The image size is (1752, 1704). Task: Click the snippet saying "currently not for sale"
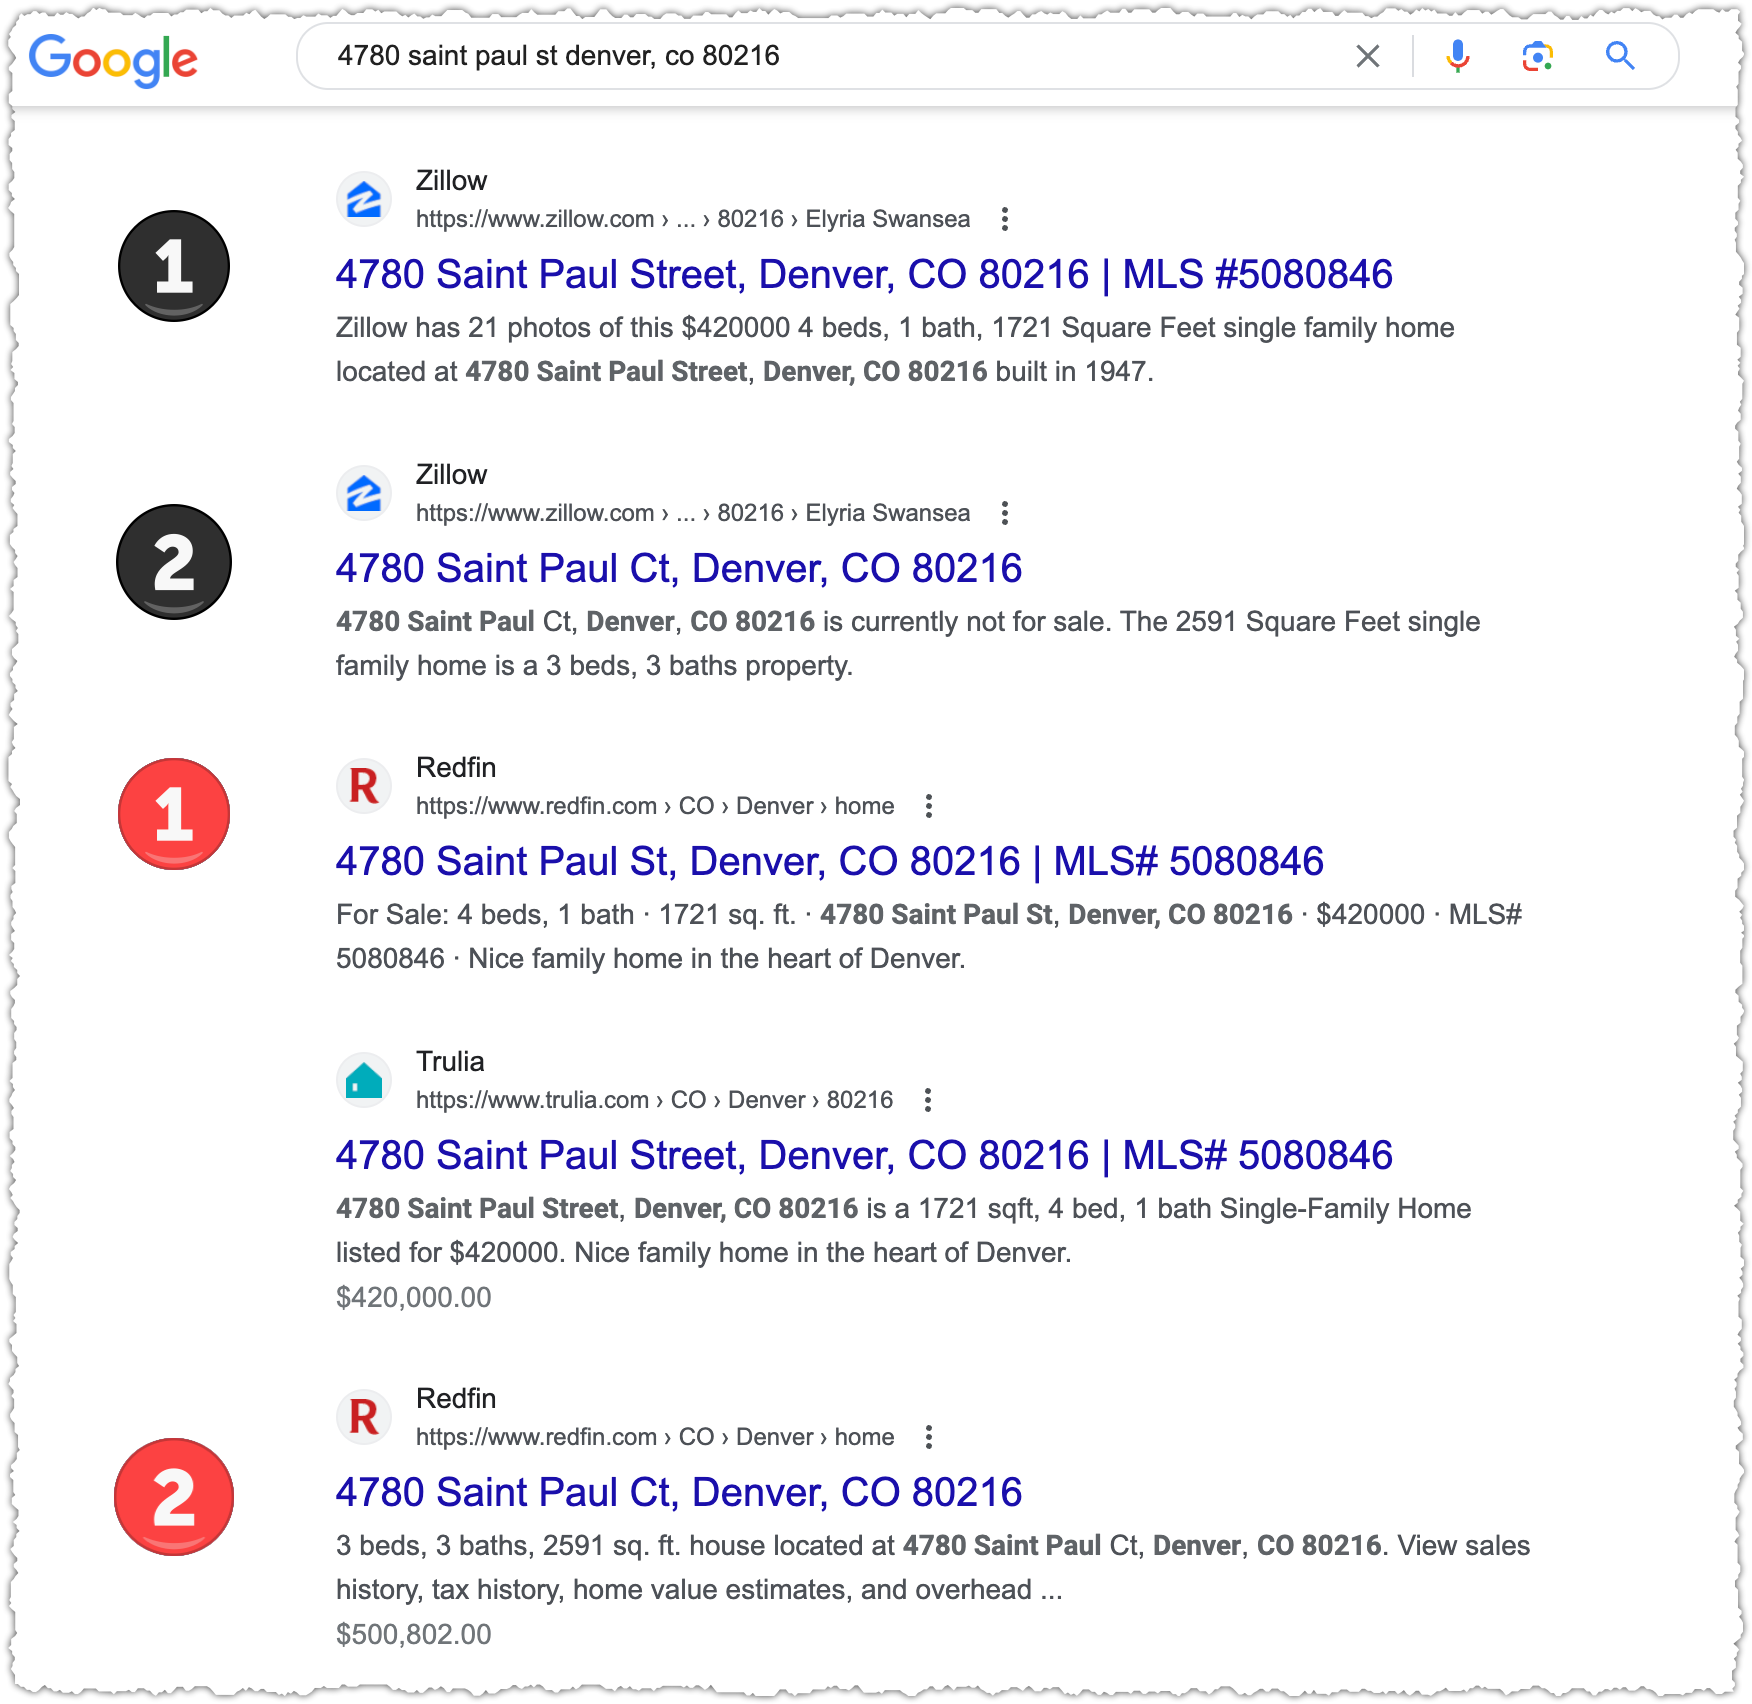point(908,644)
